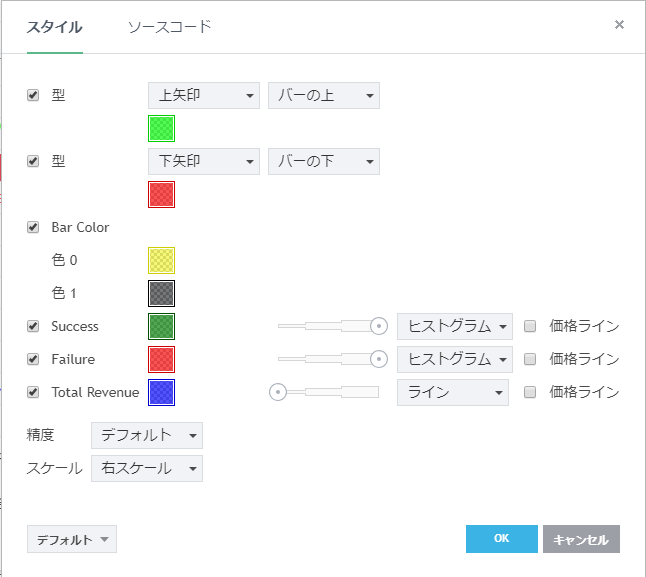Select the スタイル tab
The height and width of the screenshot is (577, 646).
[54, 27]
